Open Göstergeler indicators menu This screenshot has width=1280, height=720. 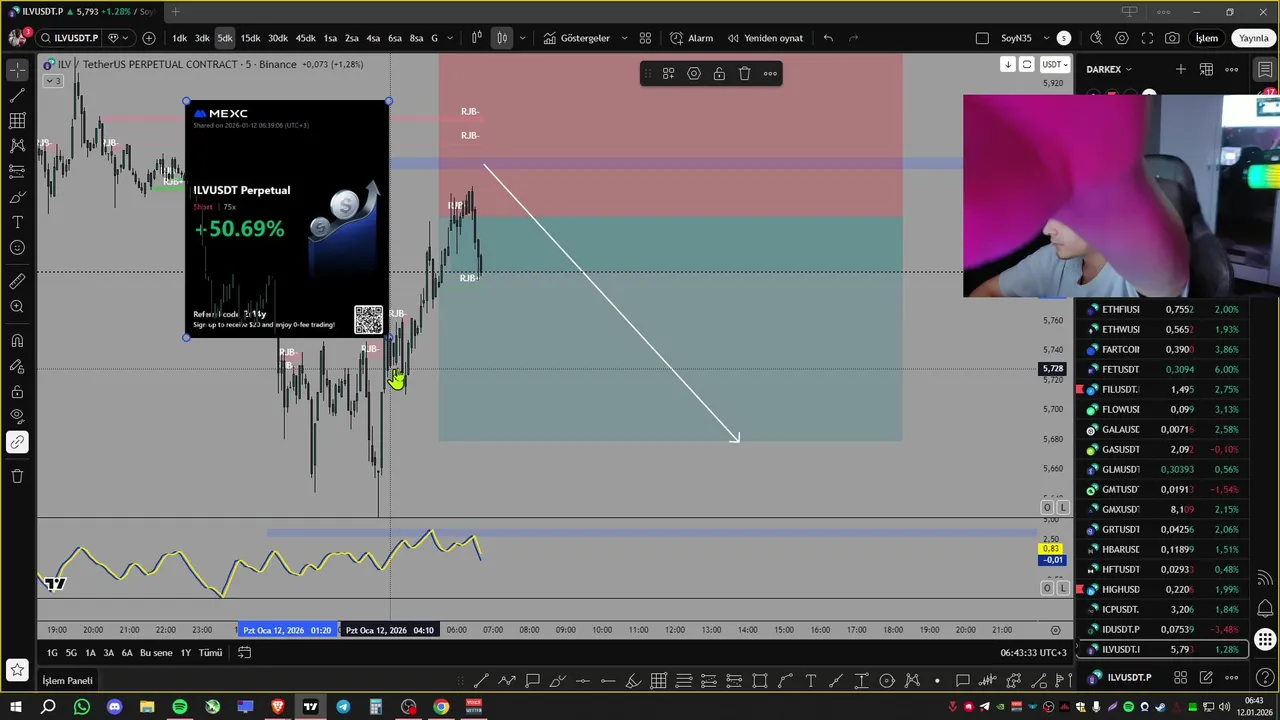click(576, 38)
